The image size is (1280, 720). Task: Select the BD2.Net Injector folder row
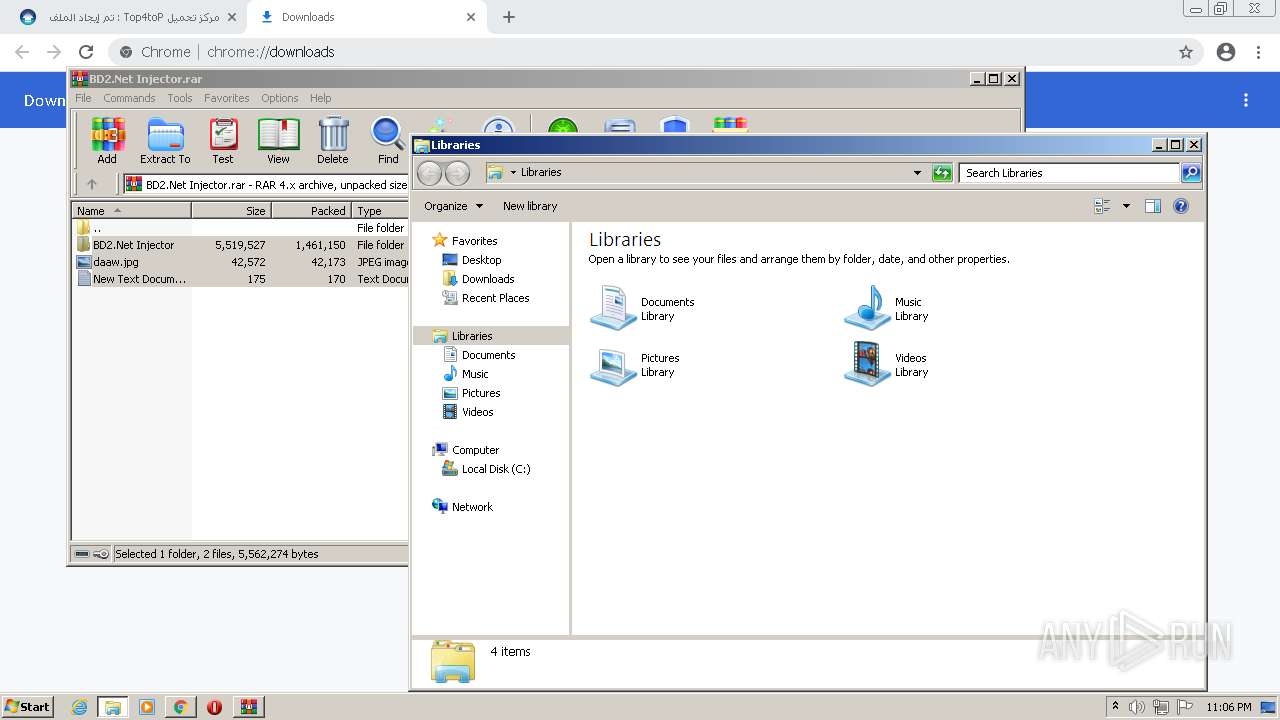coord(240,245)
